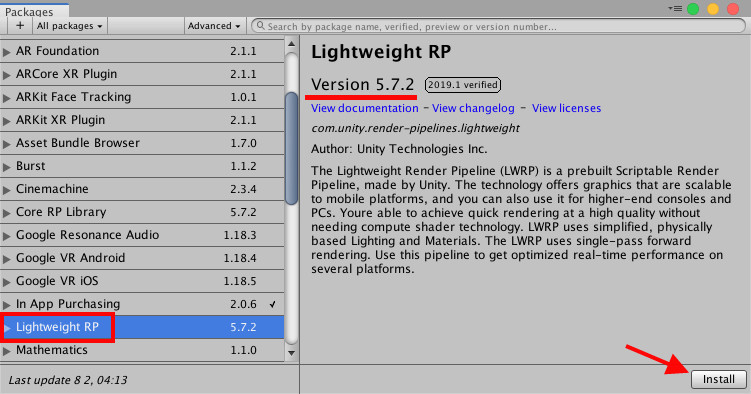Open the View changelog link

[x=473, y=108]
